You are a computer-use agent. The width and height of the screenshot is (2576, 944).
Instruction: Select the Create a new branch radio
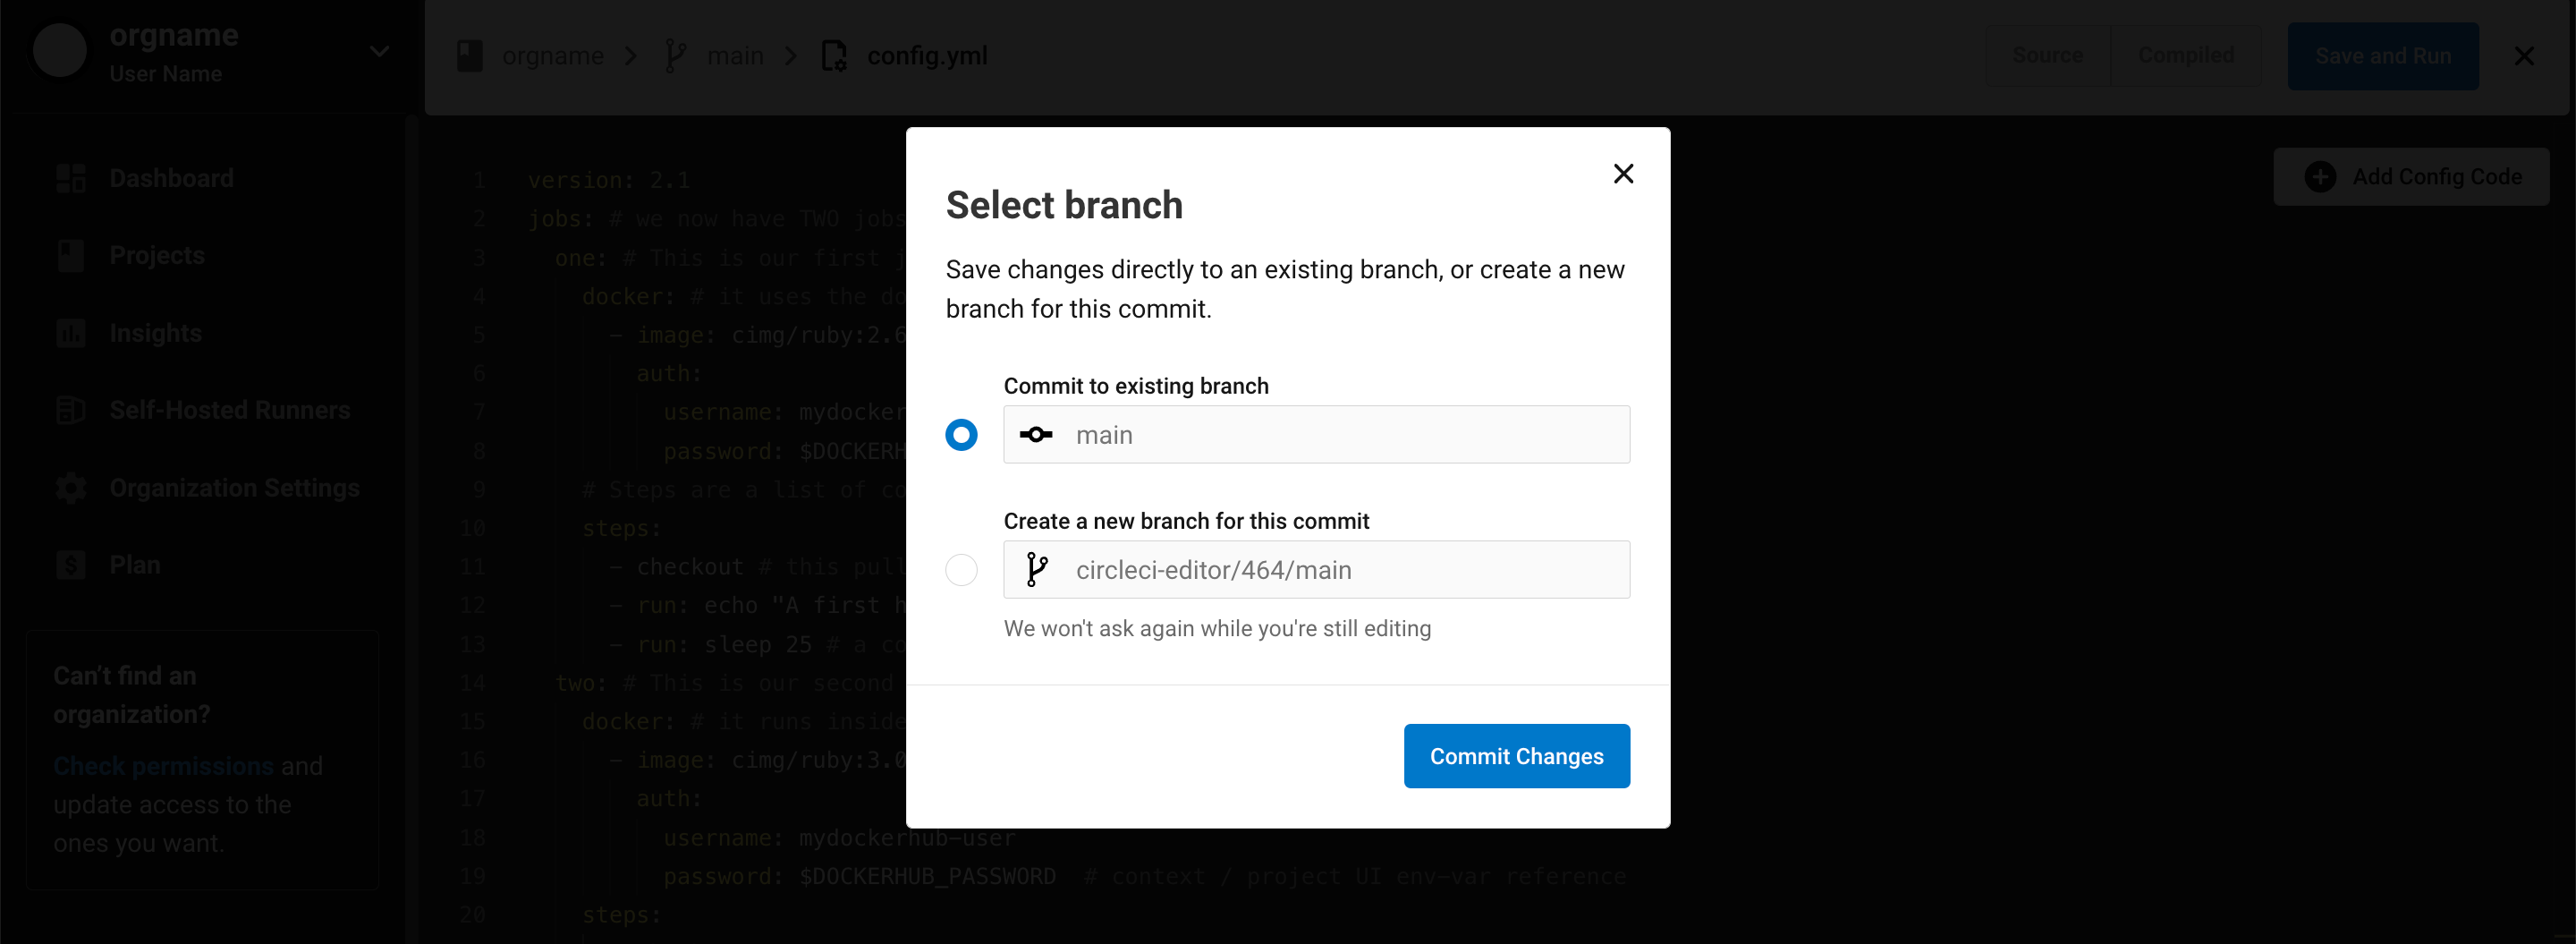coord(961,570)
